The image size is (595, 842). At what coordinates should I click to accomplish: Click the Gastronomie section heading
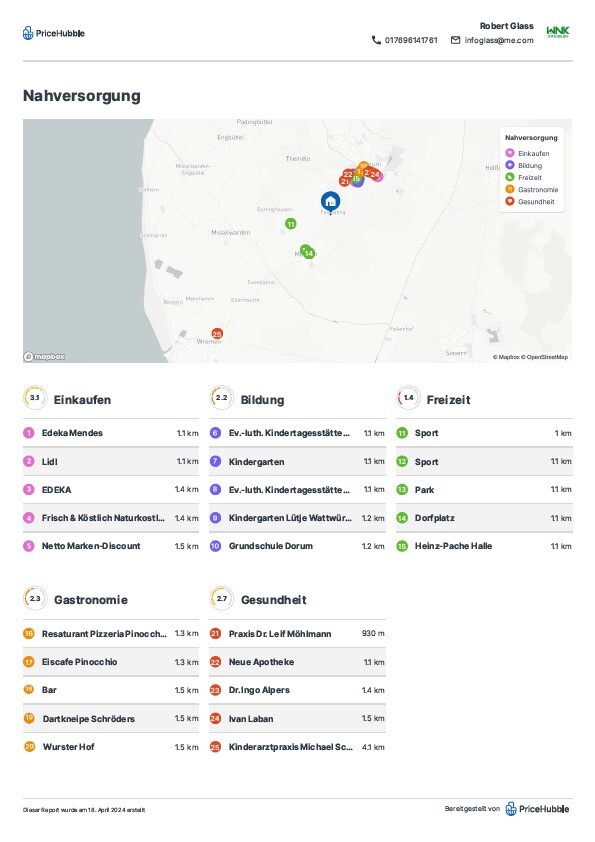[x=91, y=600]
